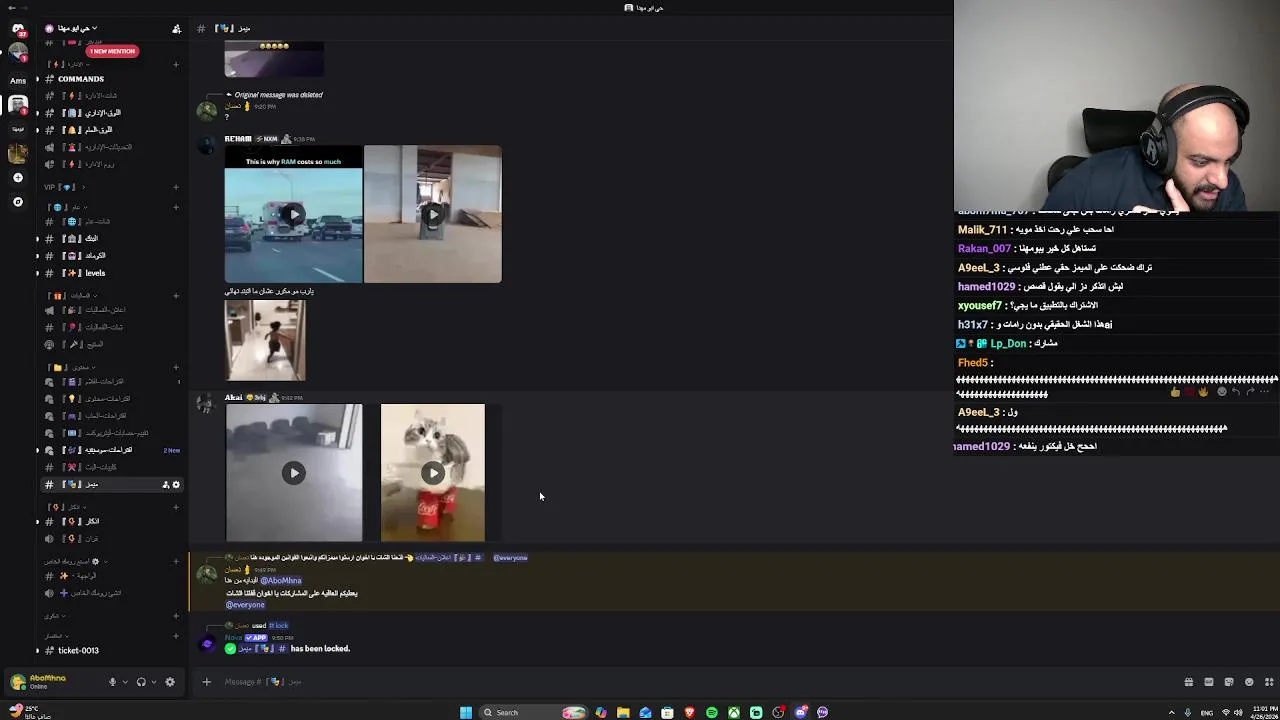Click Add a Server plus icon
This screenshot has width=1280, height=720.
click(x=18, y=177)
